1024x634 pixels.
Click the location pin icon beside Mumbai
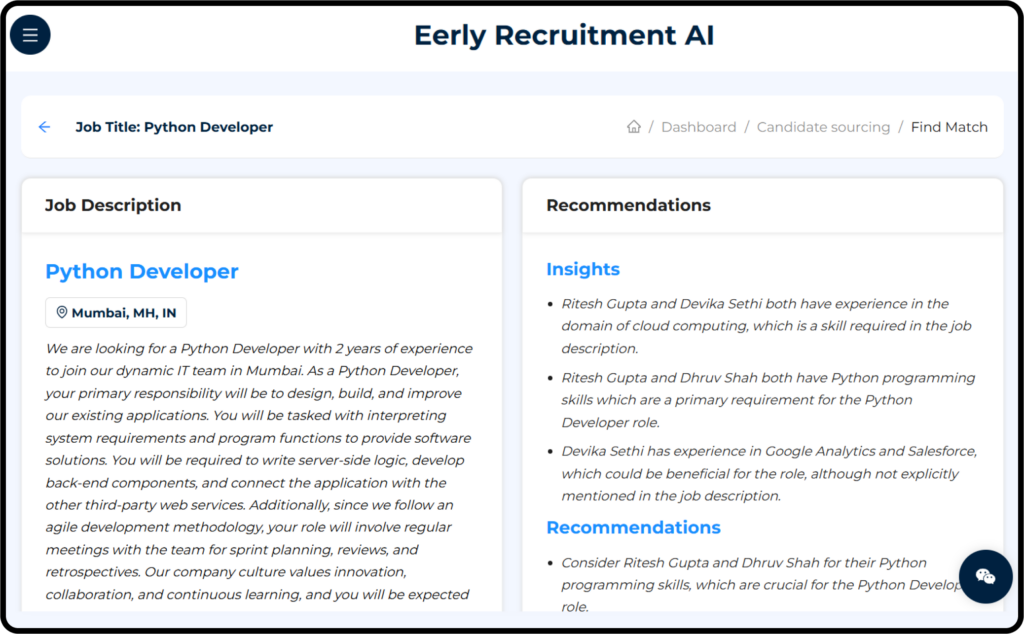(62, 313)
